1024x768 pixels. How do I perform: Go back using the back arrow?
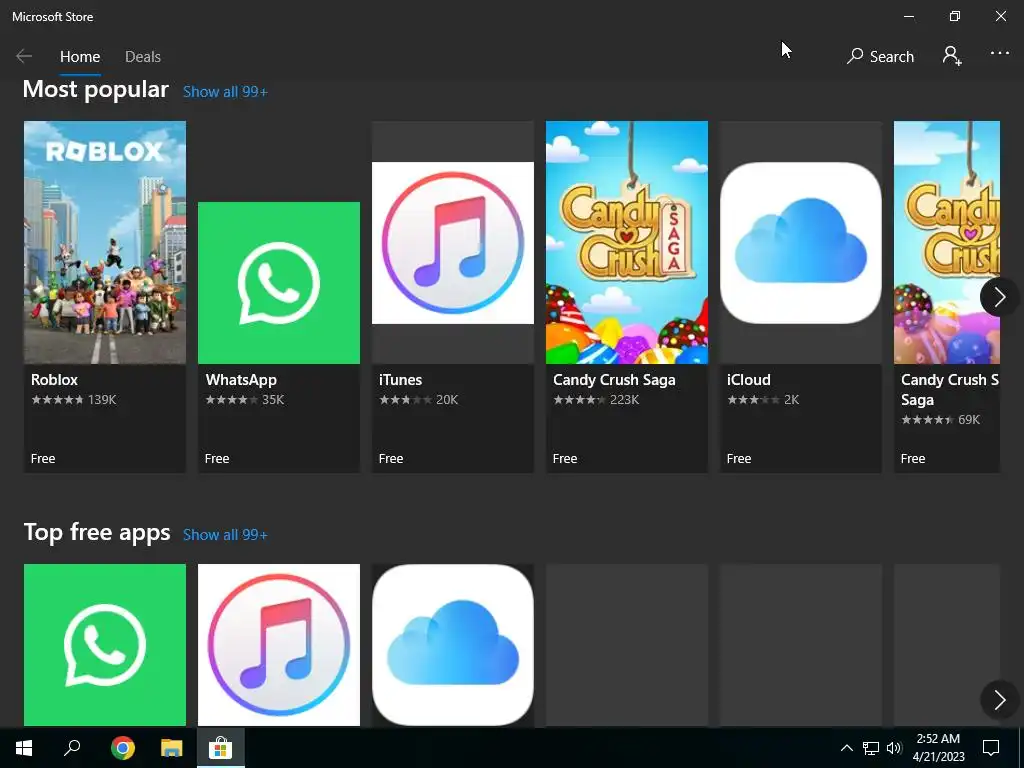pos(24,56)
